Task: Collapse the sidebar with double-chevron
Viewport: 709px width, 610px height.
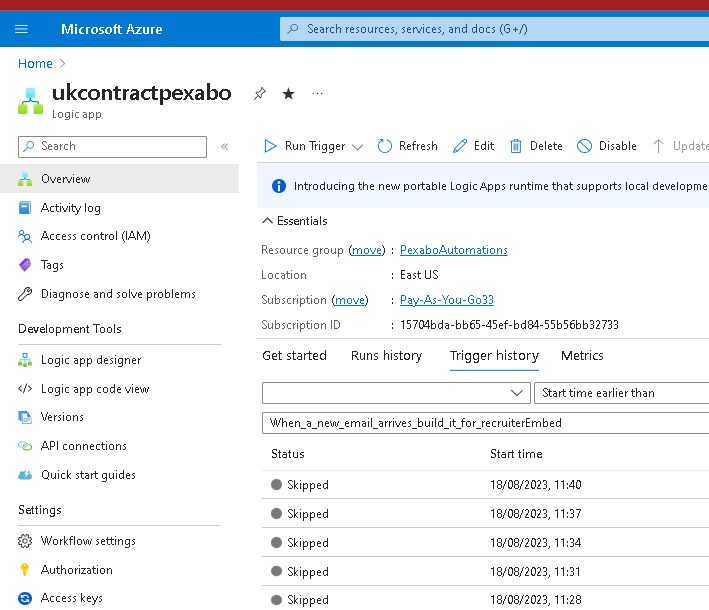Action: point(225,146)
